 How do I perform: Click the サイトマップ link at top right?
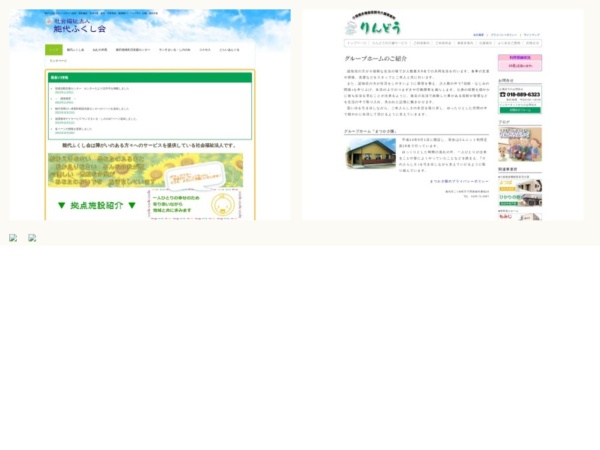533,34
